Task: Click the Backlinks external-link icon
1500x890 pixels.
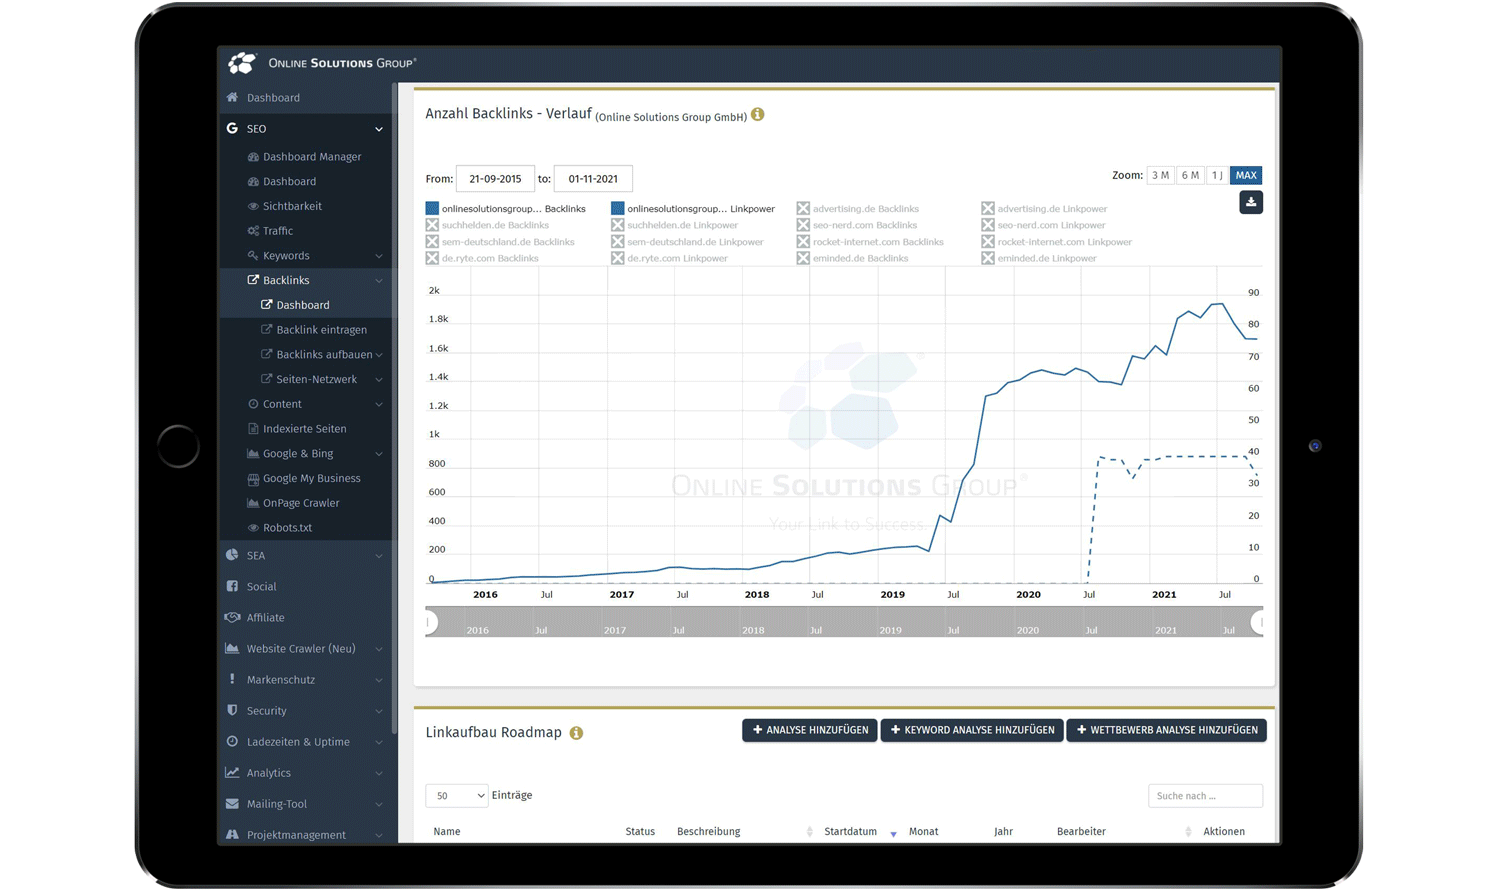Action: 253,280
